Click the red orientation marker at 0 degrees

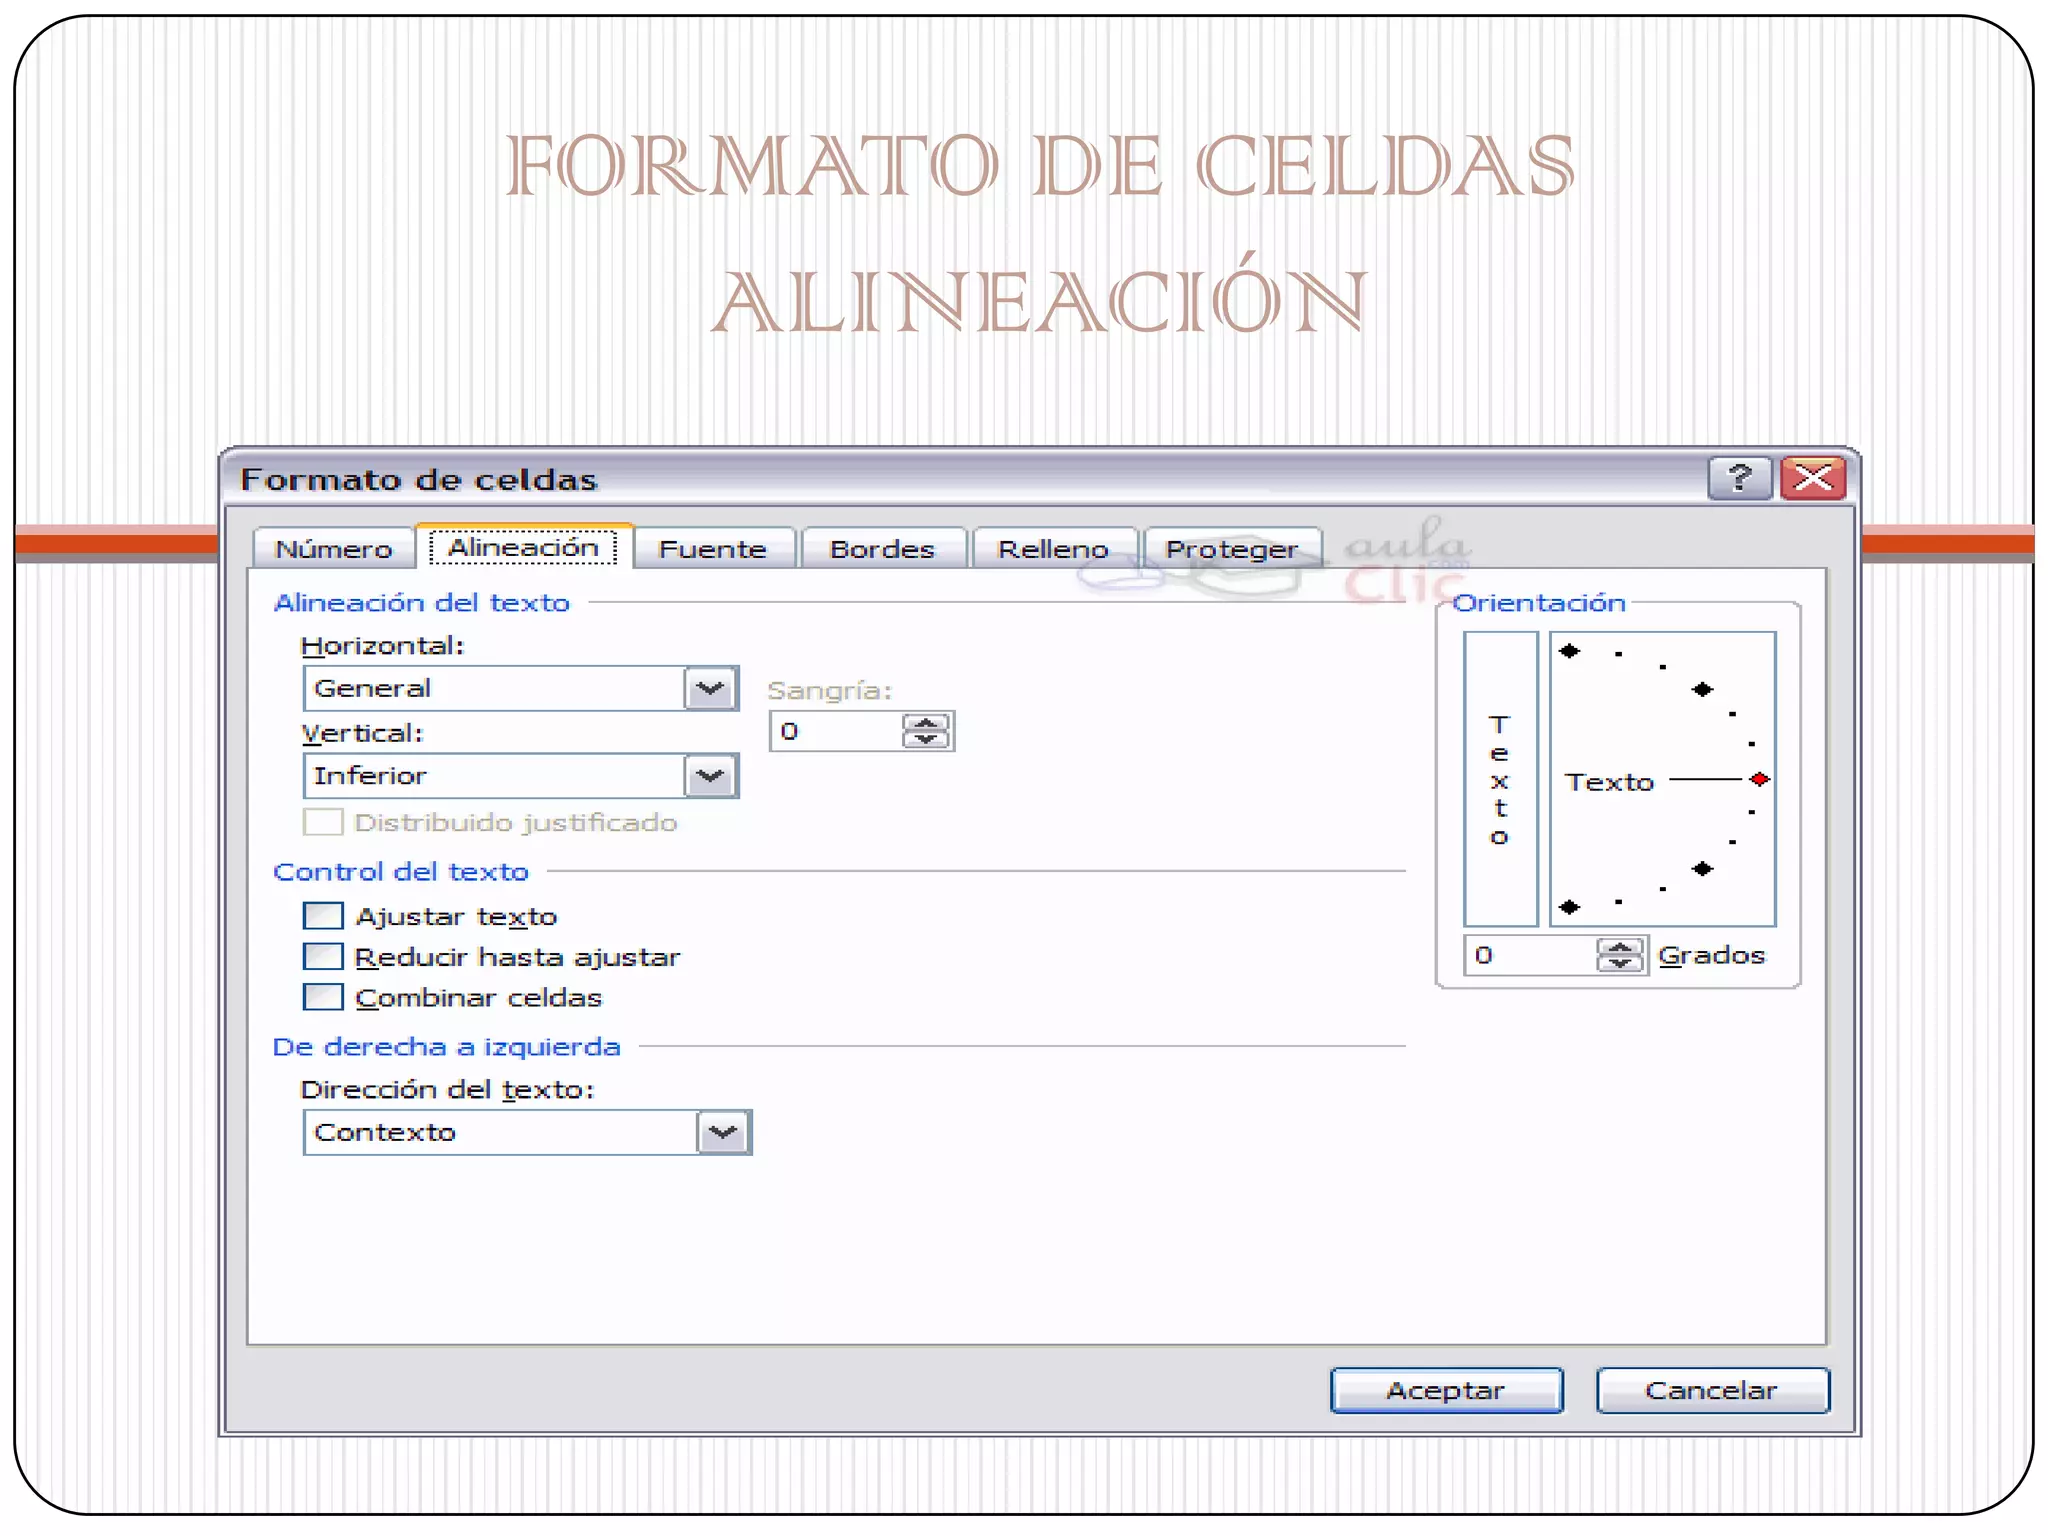1760,779
